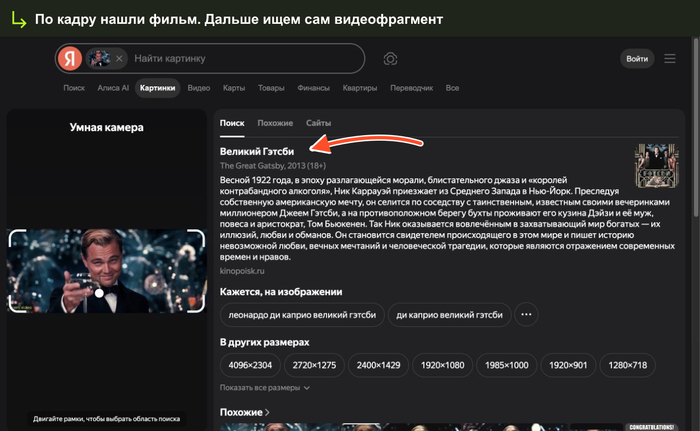The height and width of the screenshot is (431, 700).
Task: Click the white focus point on the photo
Action: tap(99, 293)
